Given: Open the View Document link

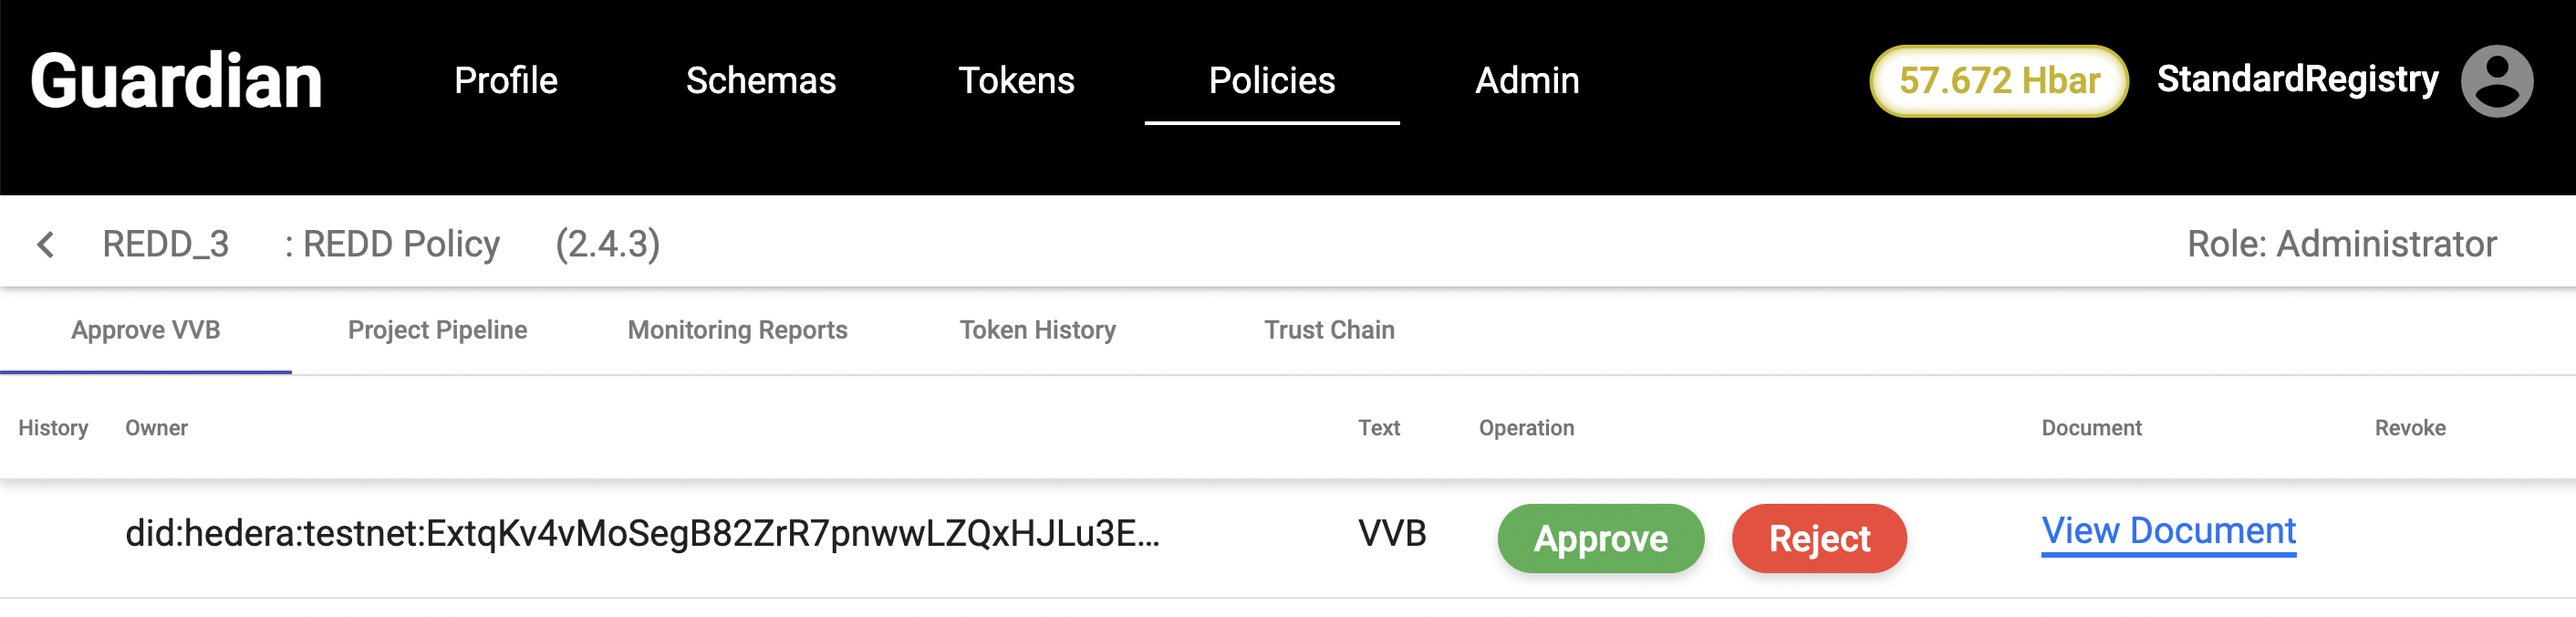Looking at the screenshot, I should click(x=2168, y=531).
